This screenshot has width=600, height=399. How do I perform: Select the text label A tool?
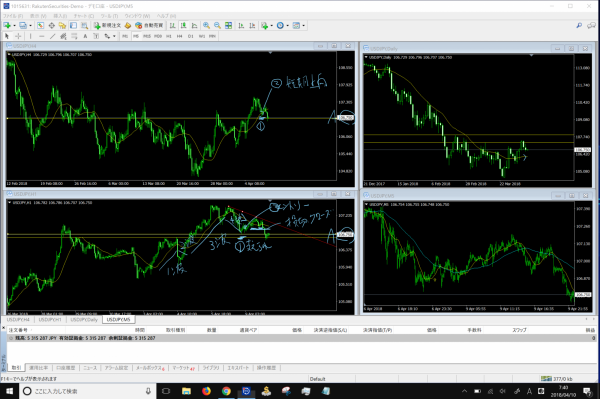[x=85, y=36]
